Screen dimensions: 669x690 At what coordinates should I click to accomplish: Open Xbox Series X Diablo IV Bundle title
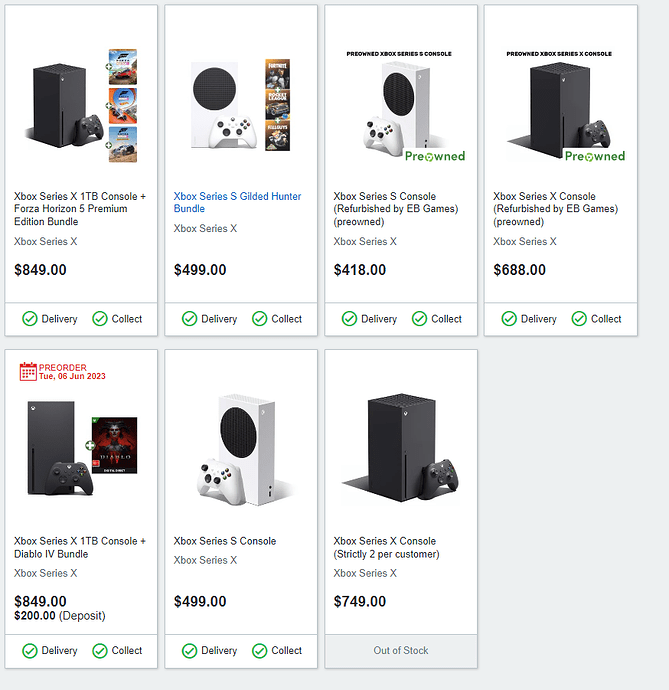pos(80,547)
